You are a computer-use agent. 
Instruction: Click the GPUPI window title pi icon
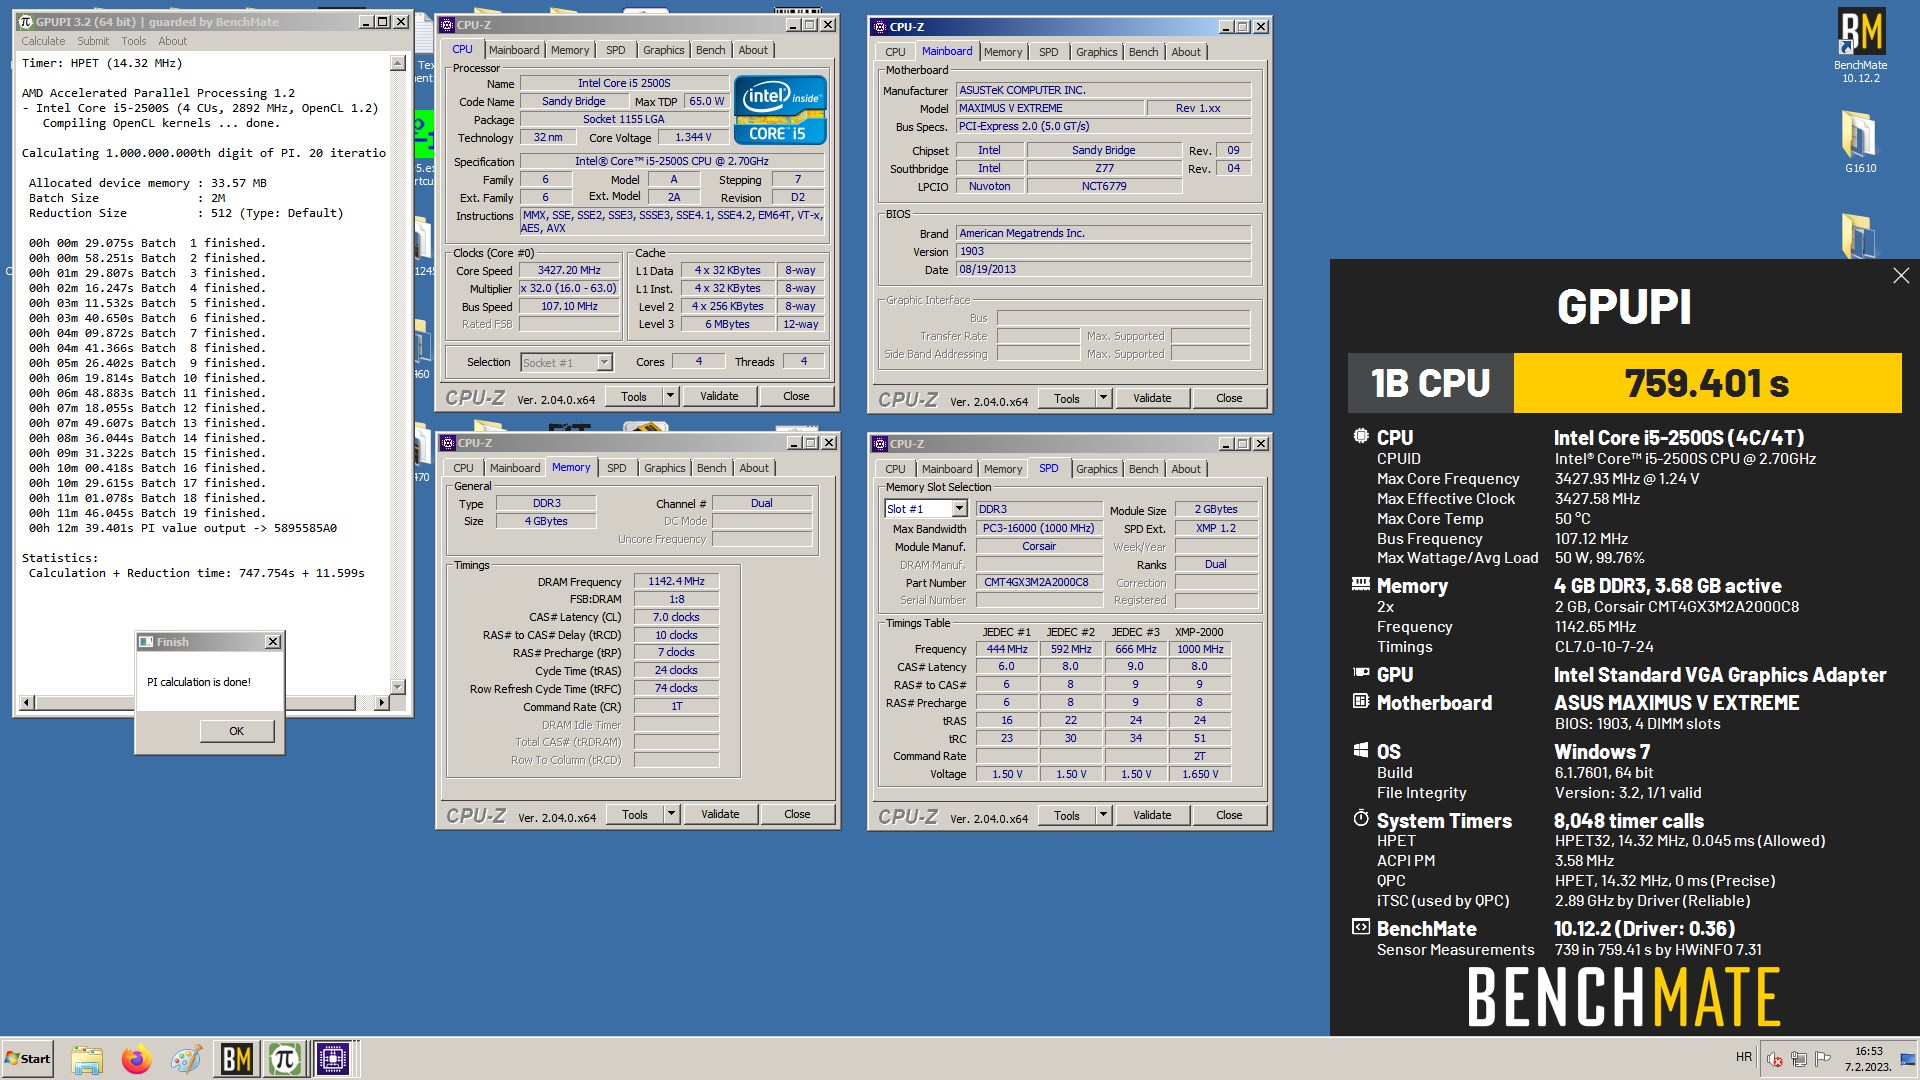26,22
